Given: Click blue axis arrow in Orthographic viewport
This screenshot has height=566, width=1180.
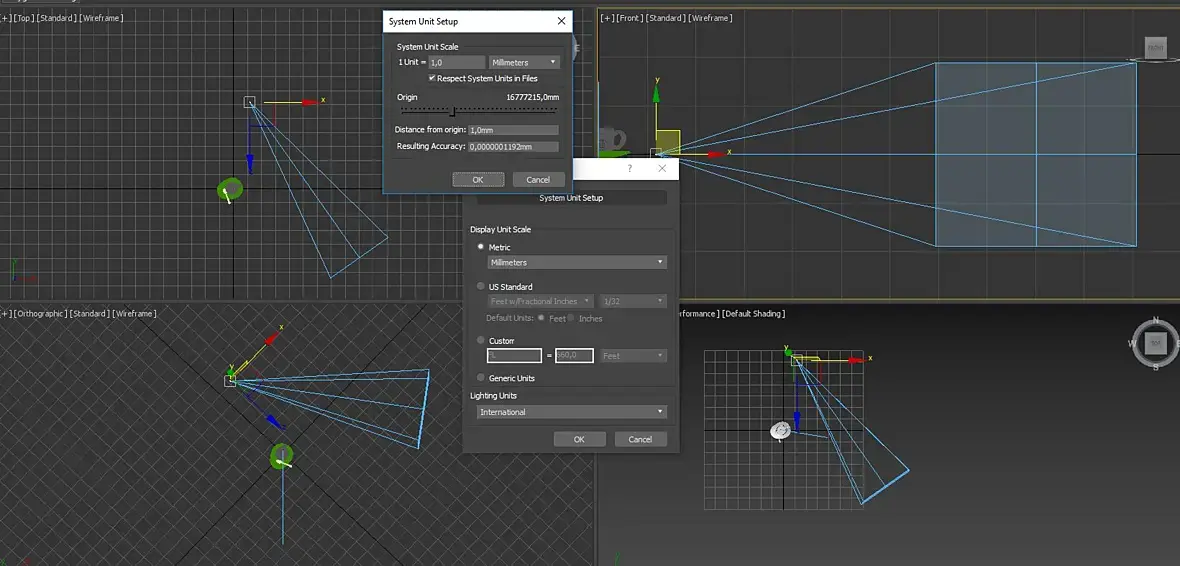Looking at the screenshot, I should 275,421.
